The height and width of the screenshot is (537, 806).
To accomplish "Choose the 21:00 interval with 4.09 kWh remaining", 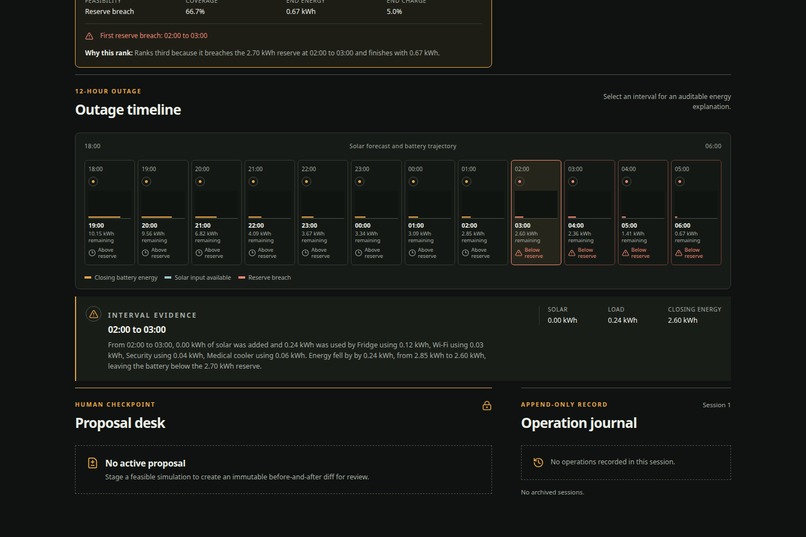I will 269,213.
